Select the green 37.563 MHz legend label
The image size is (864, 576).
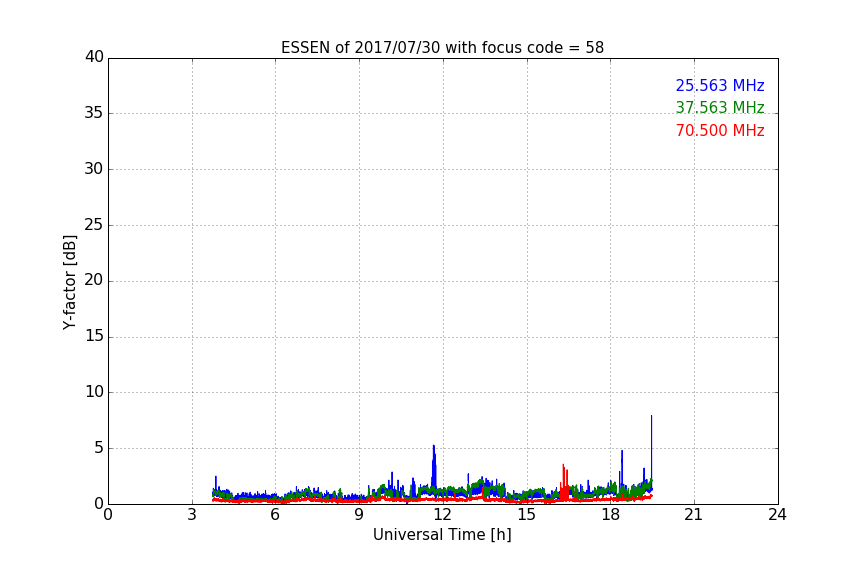(720, 107)
